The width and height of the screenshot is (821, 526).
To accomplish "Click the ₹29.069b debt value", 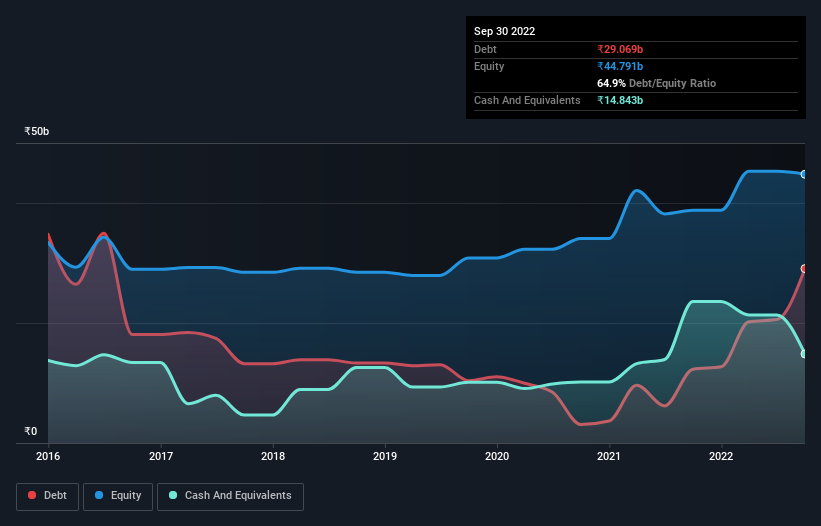I will tap(620, 49).
